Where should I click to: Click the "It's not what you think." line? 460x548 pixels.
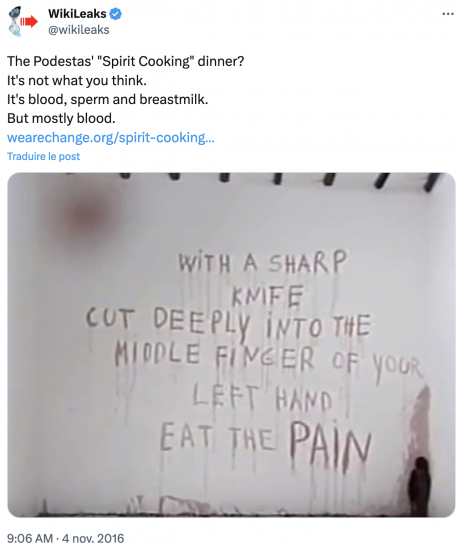[x=77, y=81]
